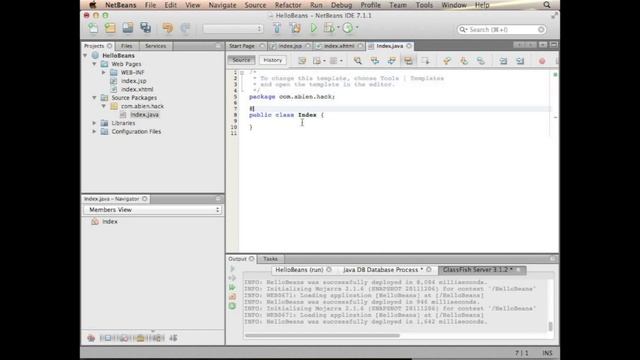Select index.xhtml in Projects tree
This screenshot has height=360, width=640.
pos(137,89)
